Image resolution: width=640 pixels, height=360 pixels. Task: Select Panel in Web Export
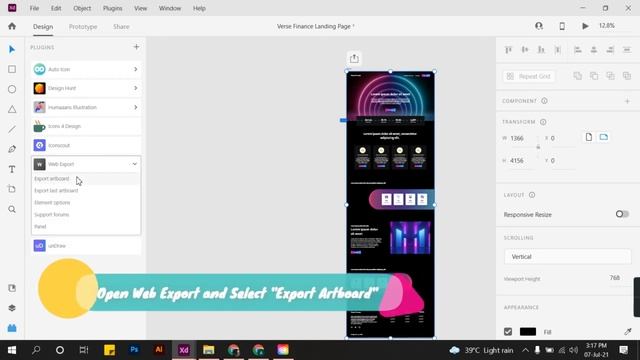coord(40,226)
